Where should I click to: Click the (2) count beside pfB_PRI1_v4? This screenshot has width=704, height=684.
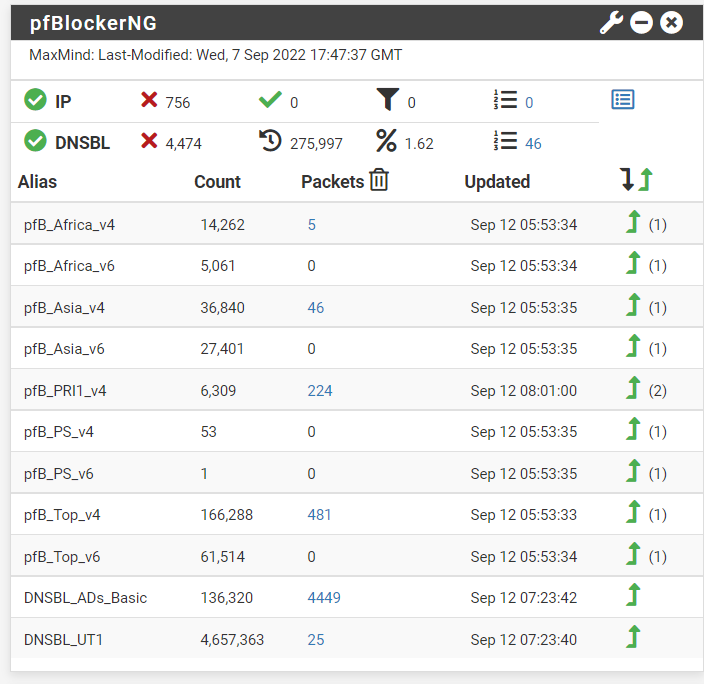[657, 391]
